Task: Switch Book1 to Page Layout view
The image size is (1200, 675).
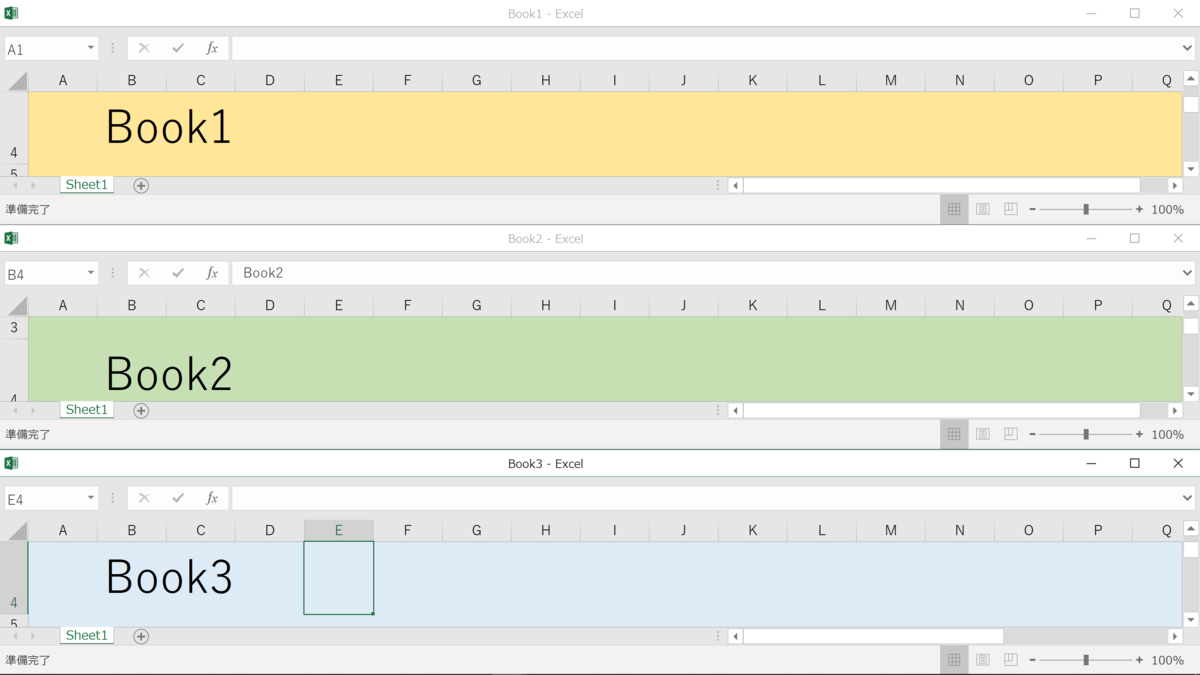Action: 983,209
